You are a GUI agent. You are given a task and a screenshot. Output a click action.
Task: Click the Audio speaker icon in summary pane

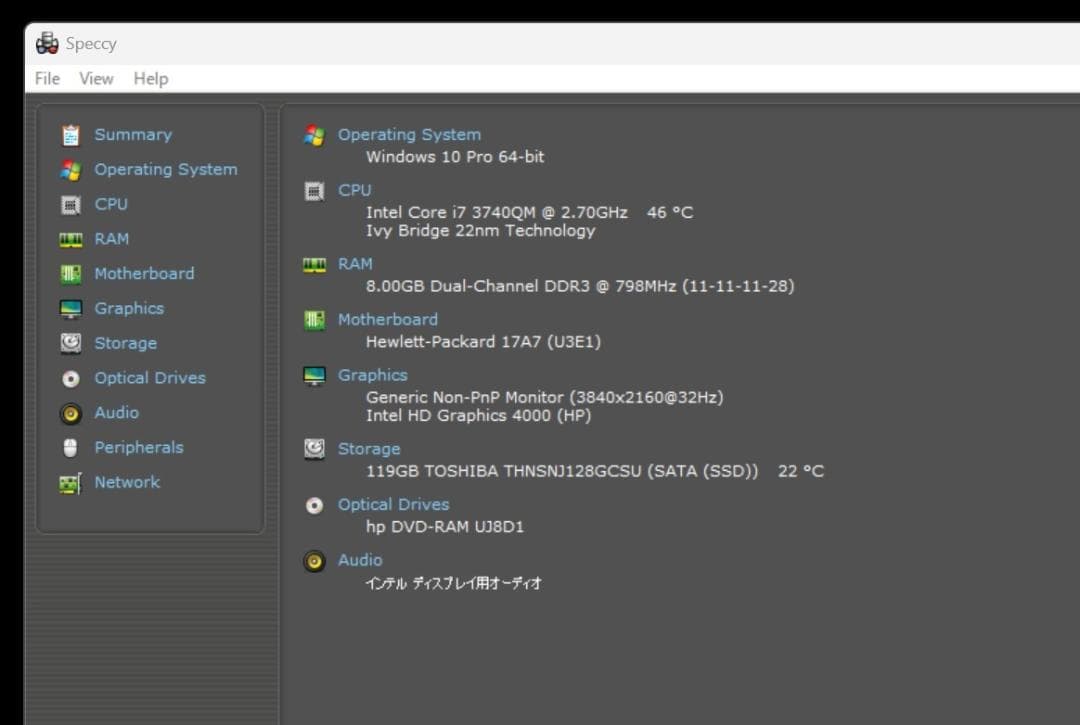pyautogui.click(x=314, y=561)
